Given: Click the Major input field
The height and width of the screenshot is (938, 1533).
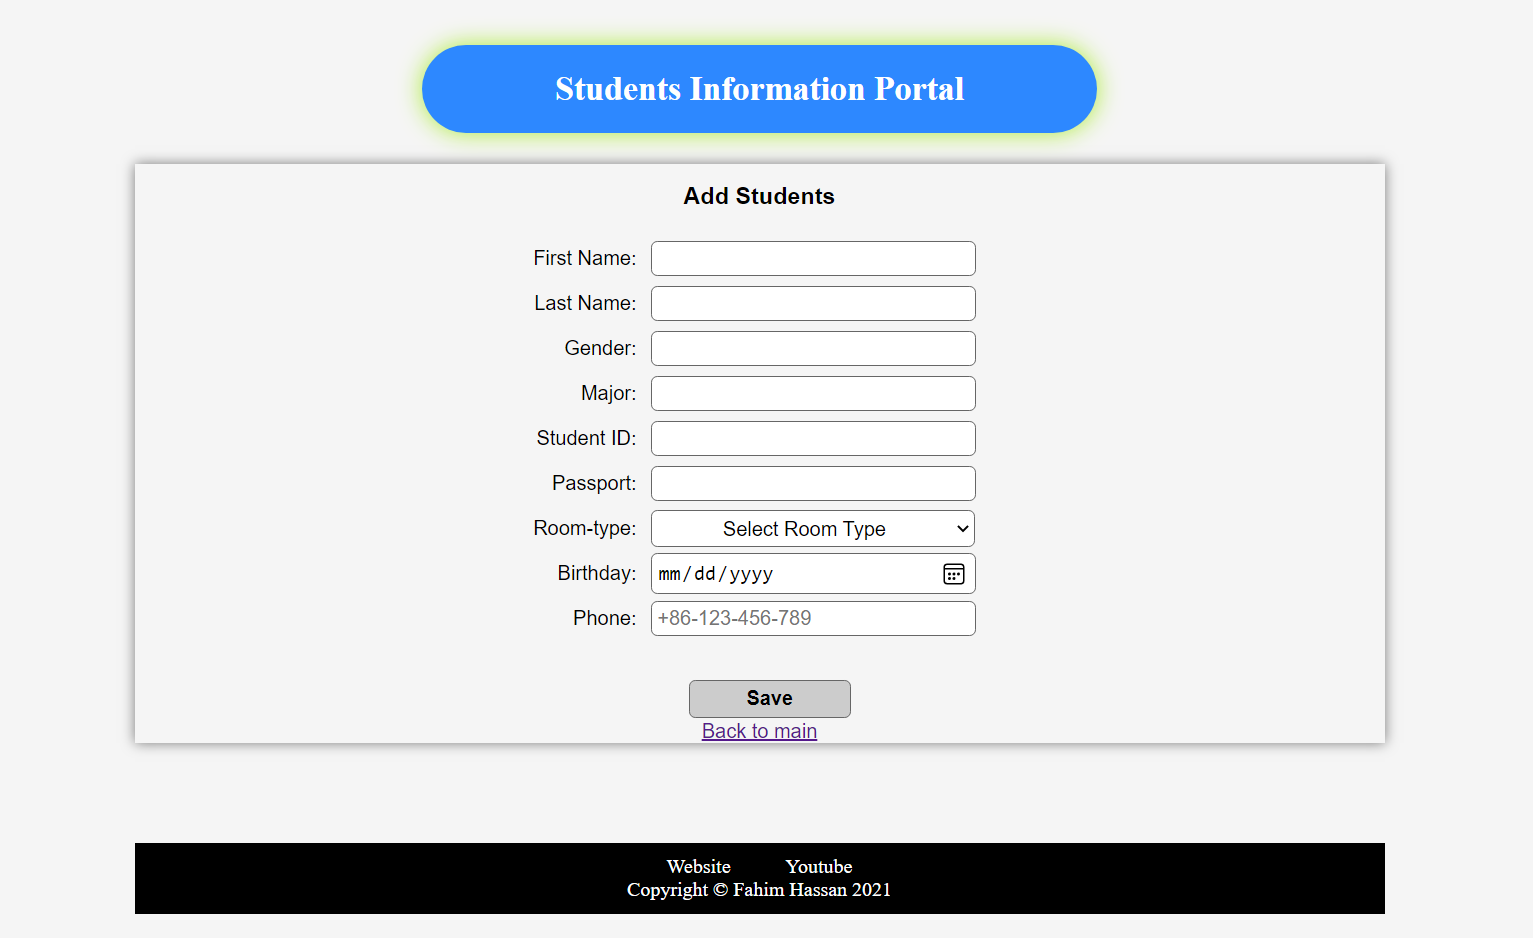Looking at the screenshot, I should [812, 393].
